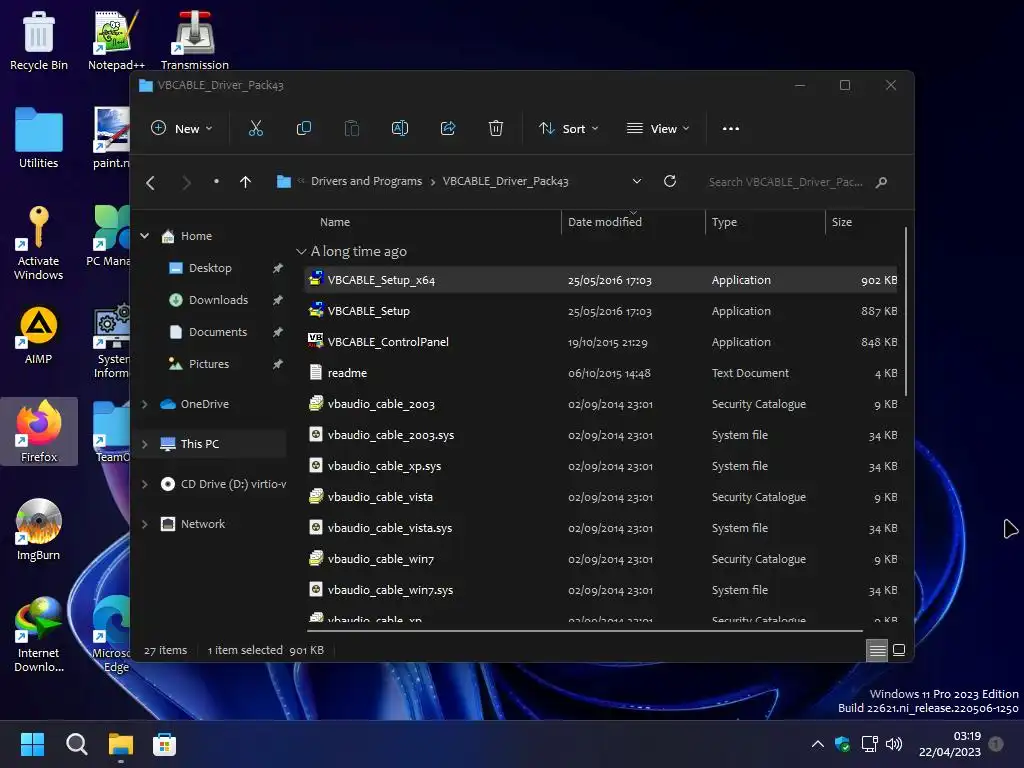Click 'Drivers and Programs' breadcrumb

(x=366, y=182)
